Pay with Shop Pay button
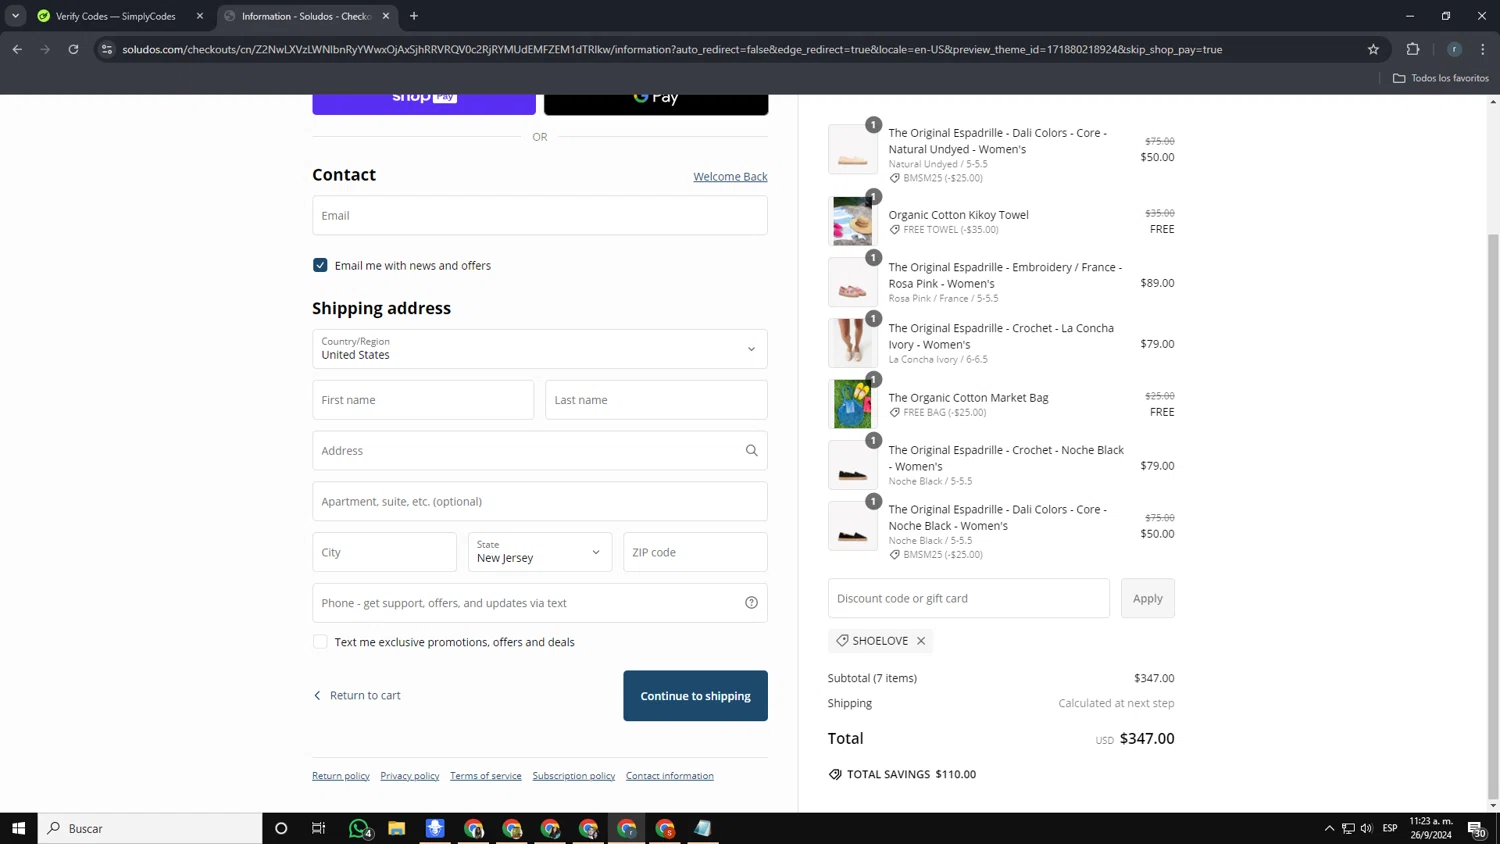This screenshot has width=1500, height=844. (x=424, y=102)
